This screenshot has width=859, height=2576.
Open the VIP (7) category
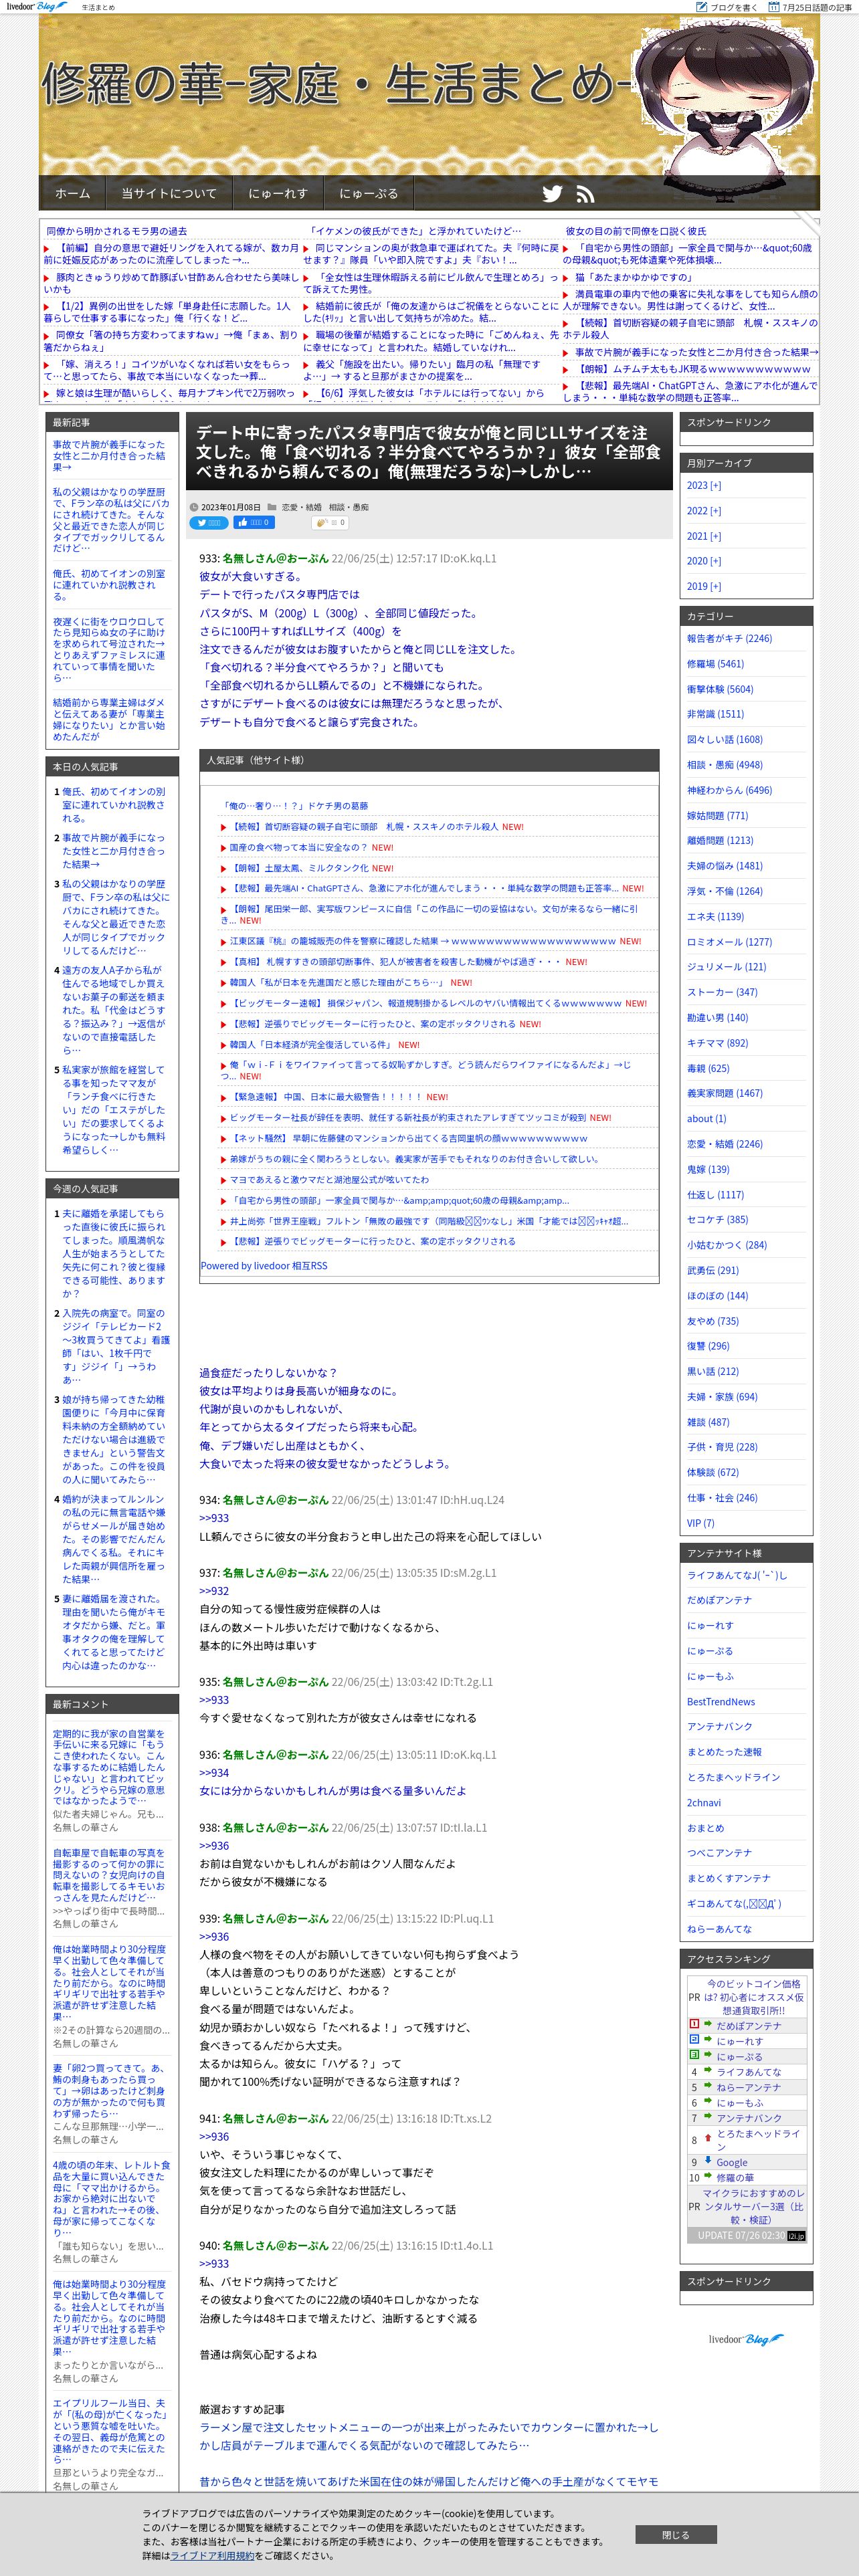click(700, 1523)
